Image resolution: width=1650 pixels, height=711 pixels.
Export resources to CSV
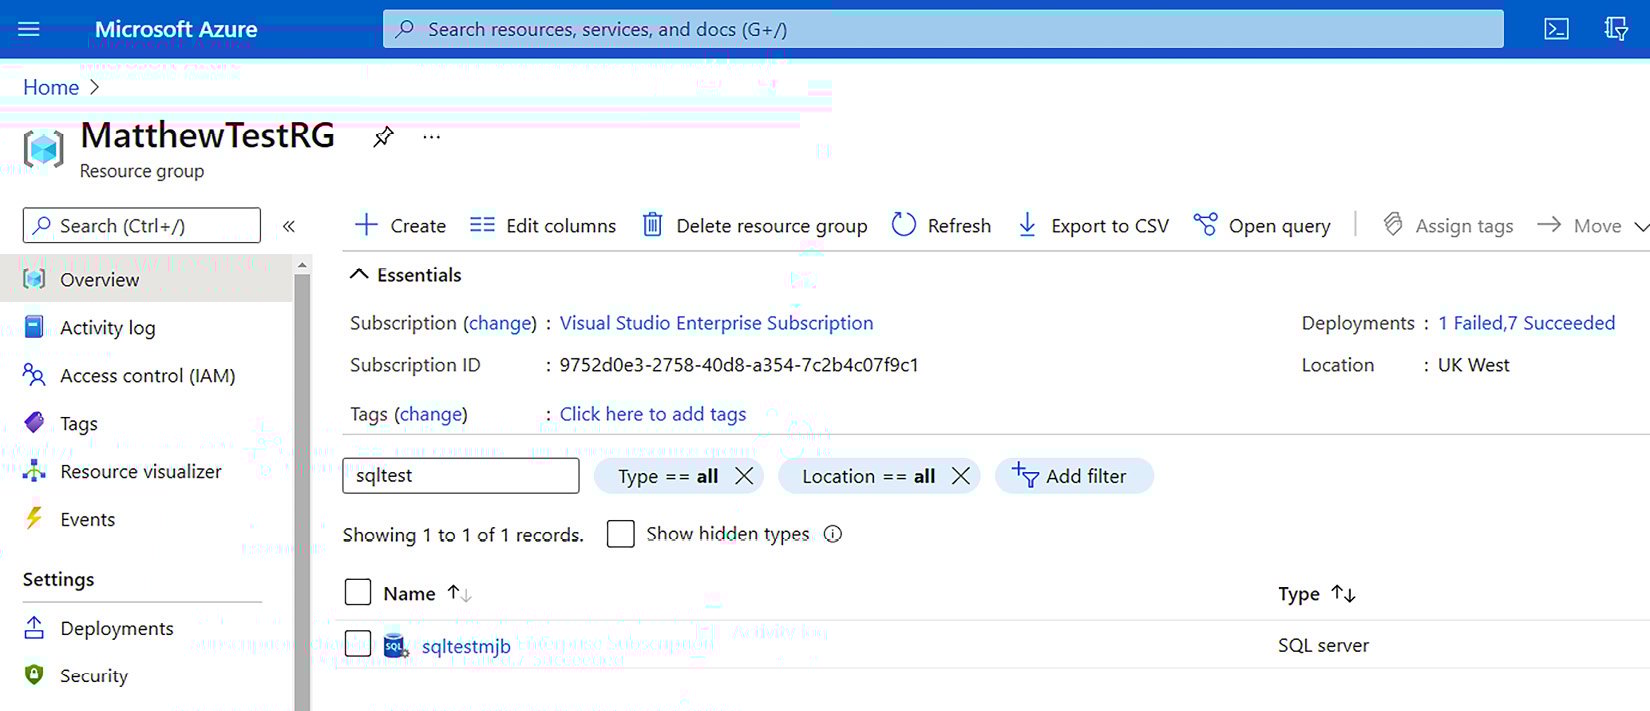(x=1092, y=226)
